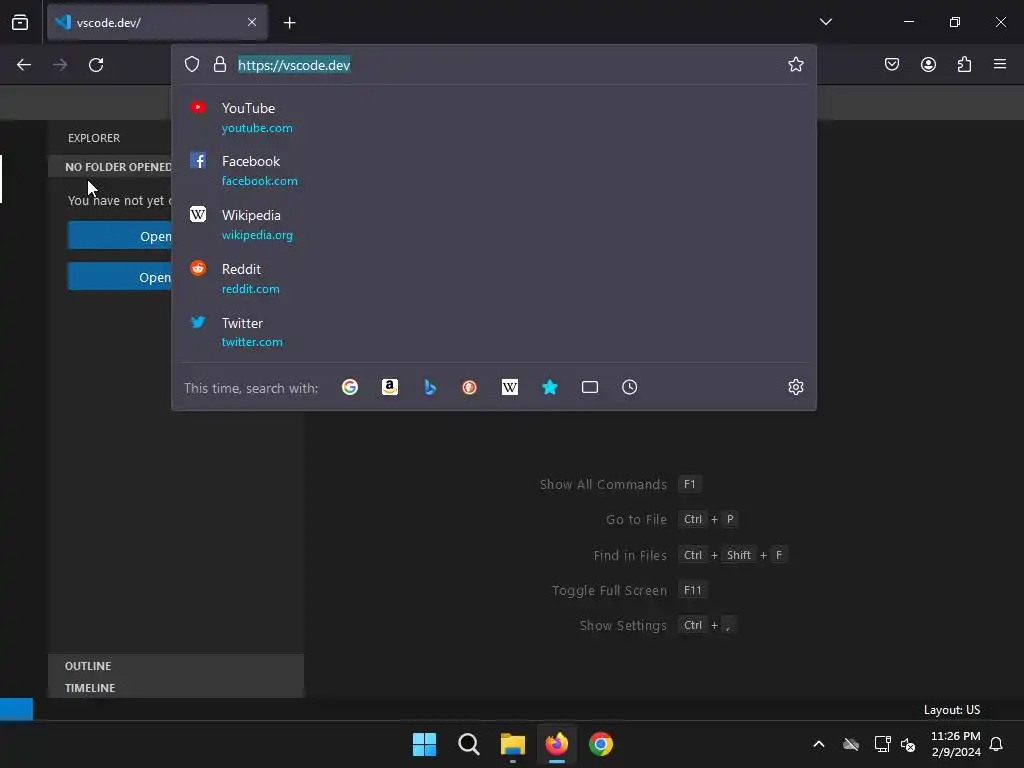The image size is (1024, 768).
Task: Go back one page
Action: click(24, 65)
